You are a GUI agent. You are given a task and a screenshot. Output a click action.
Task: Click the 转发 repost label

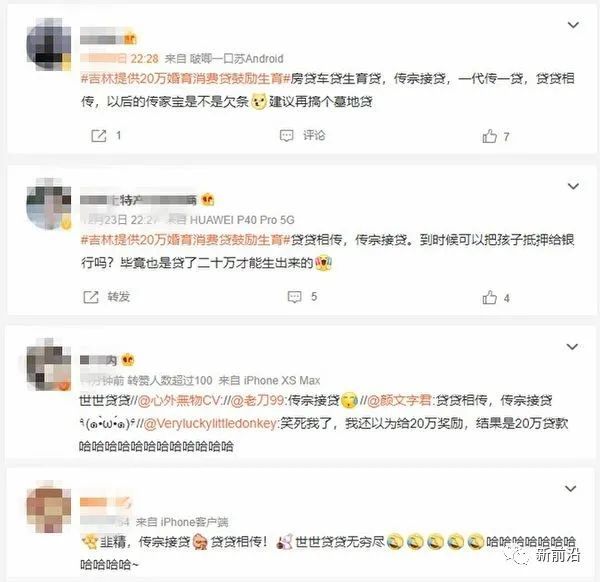point(119,297)
